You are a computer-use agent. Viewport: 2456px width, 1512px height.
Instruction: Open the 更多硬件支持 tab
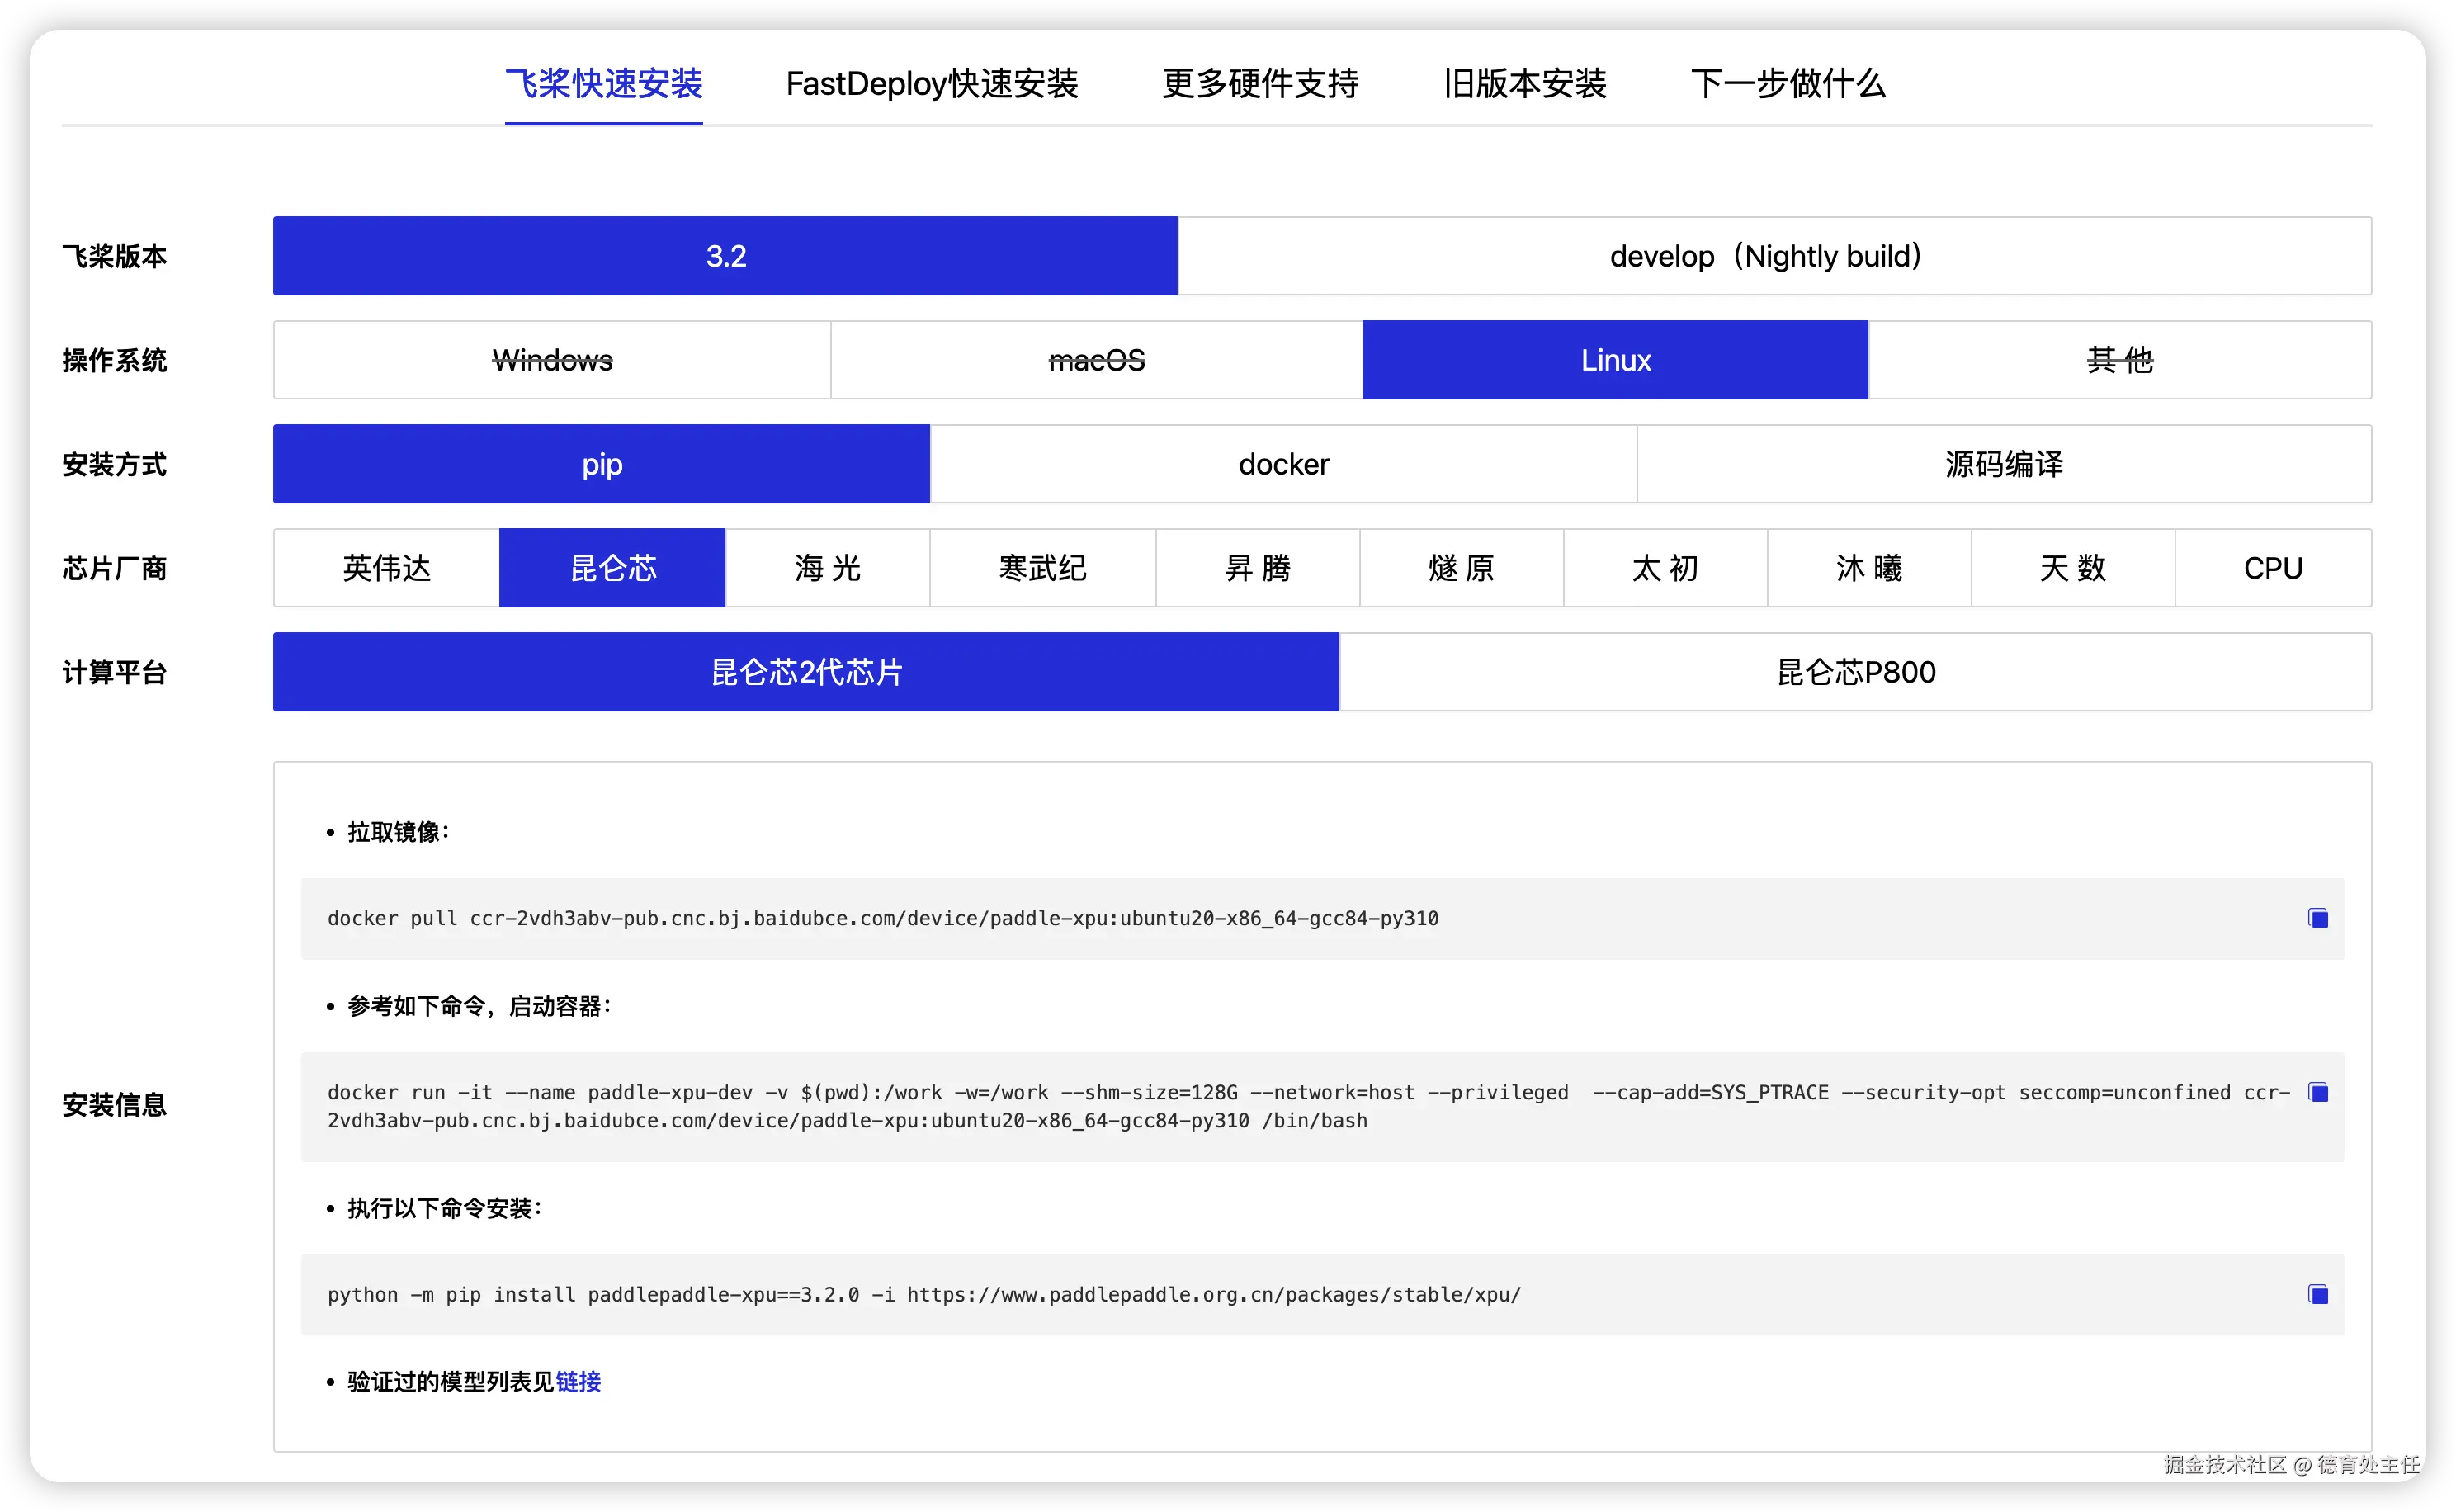(x=1260, y=84)
